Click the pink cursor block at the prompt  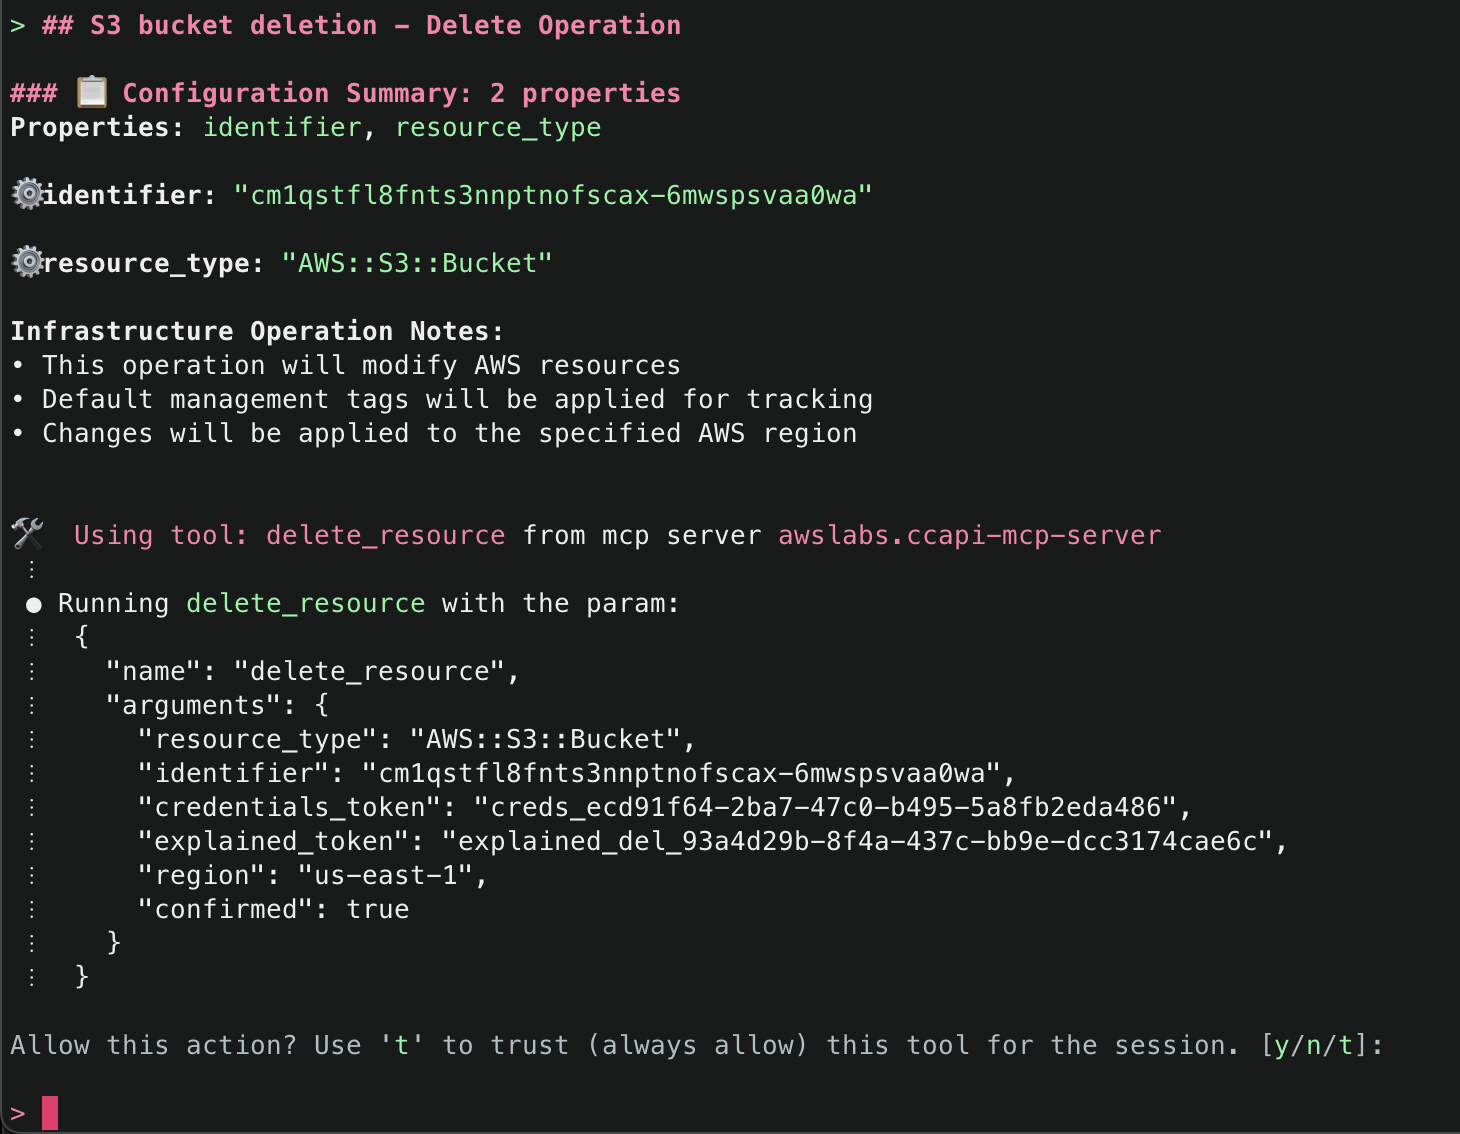click(x=50, y=1112)
